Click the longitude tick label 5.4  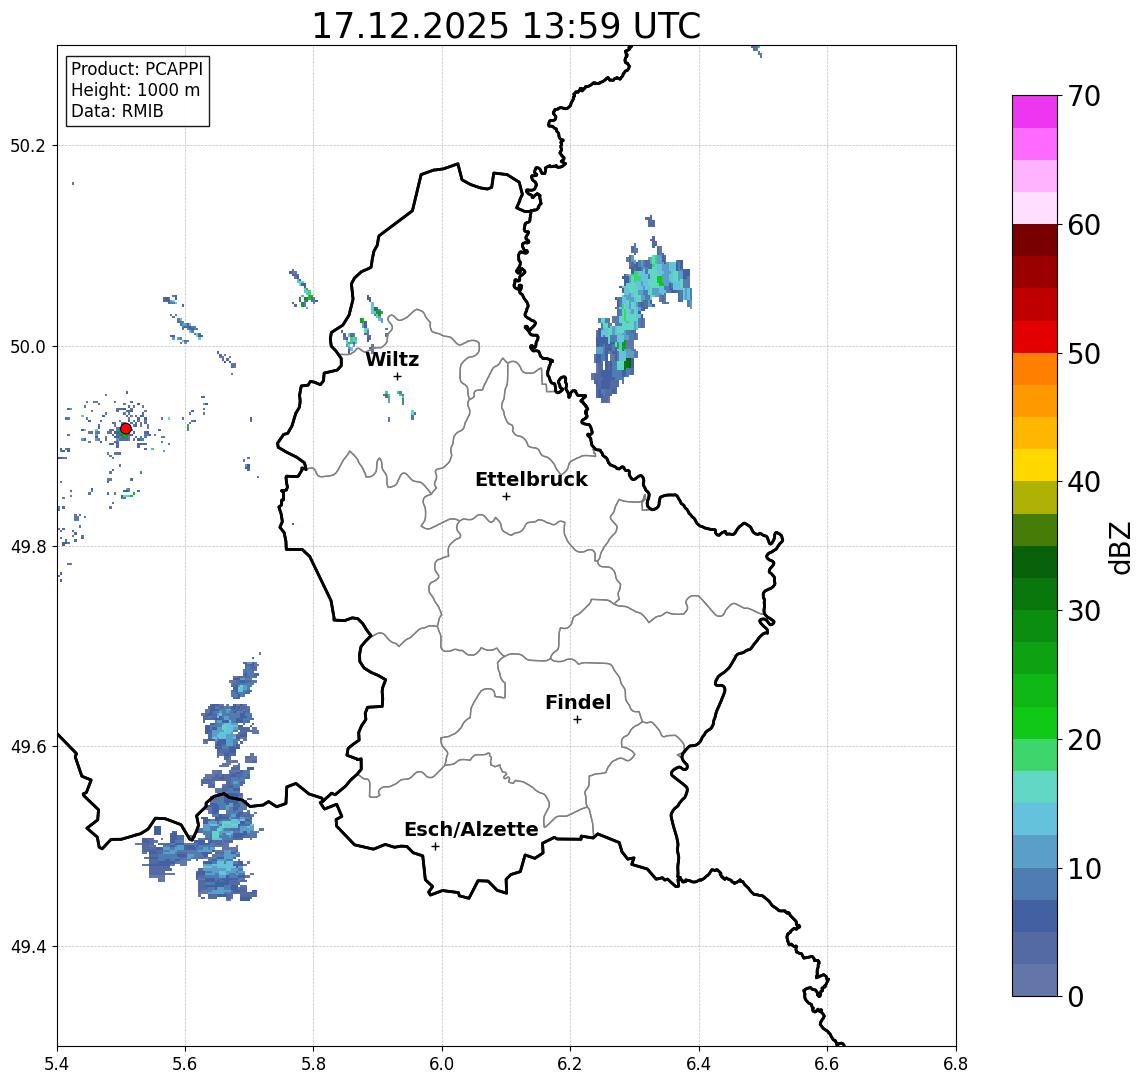coord(57,1064)
